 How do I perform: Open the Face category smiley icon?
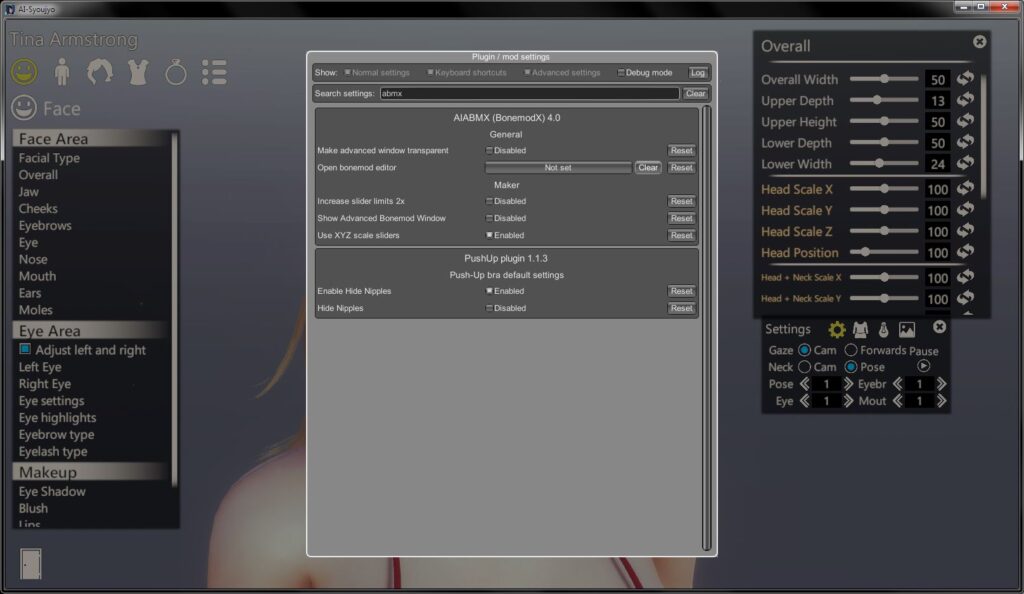[24, 72]
